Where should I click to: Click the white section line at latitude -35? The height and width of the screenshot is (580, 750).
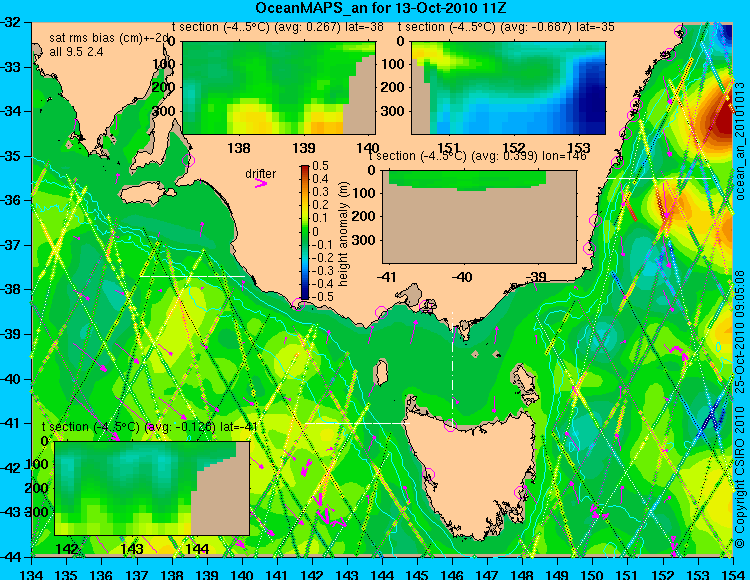click(659, 178)
